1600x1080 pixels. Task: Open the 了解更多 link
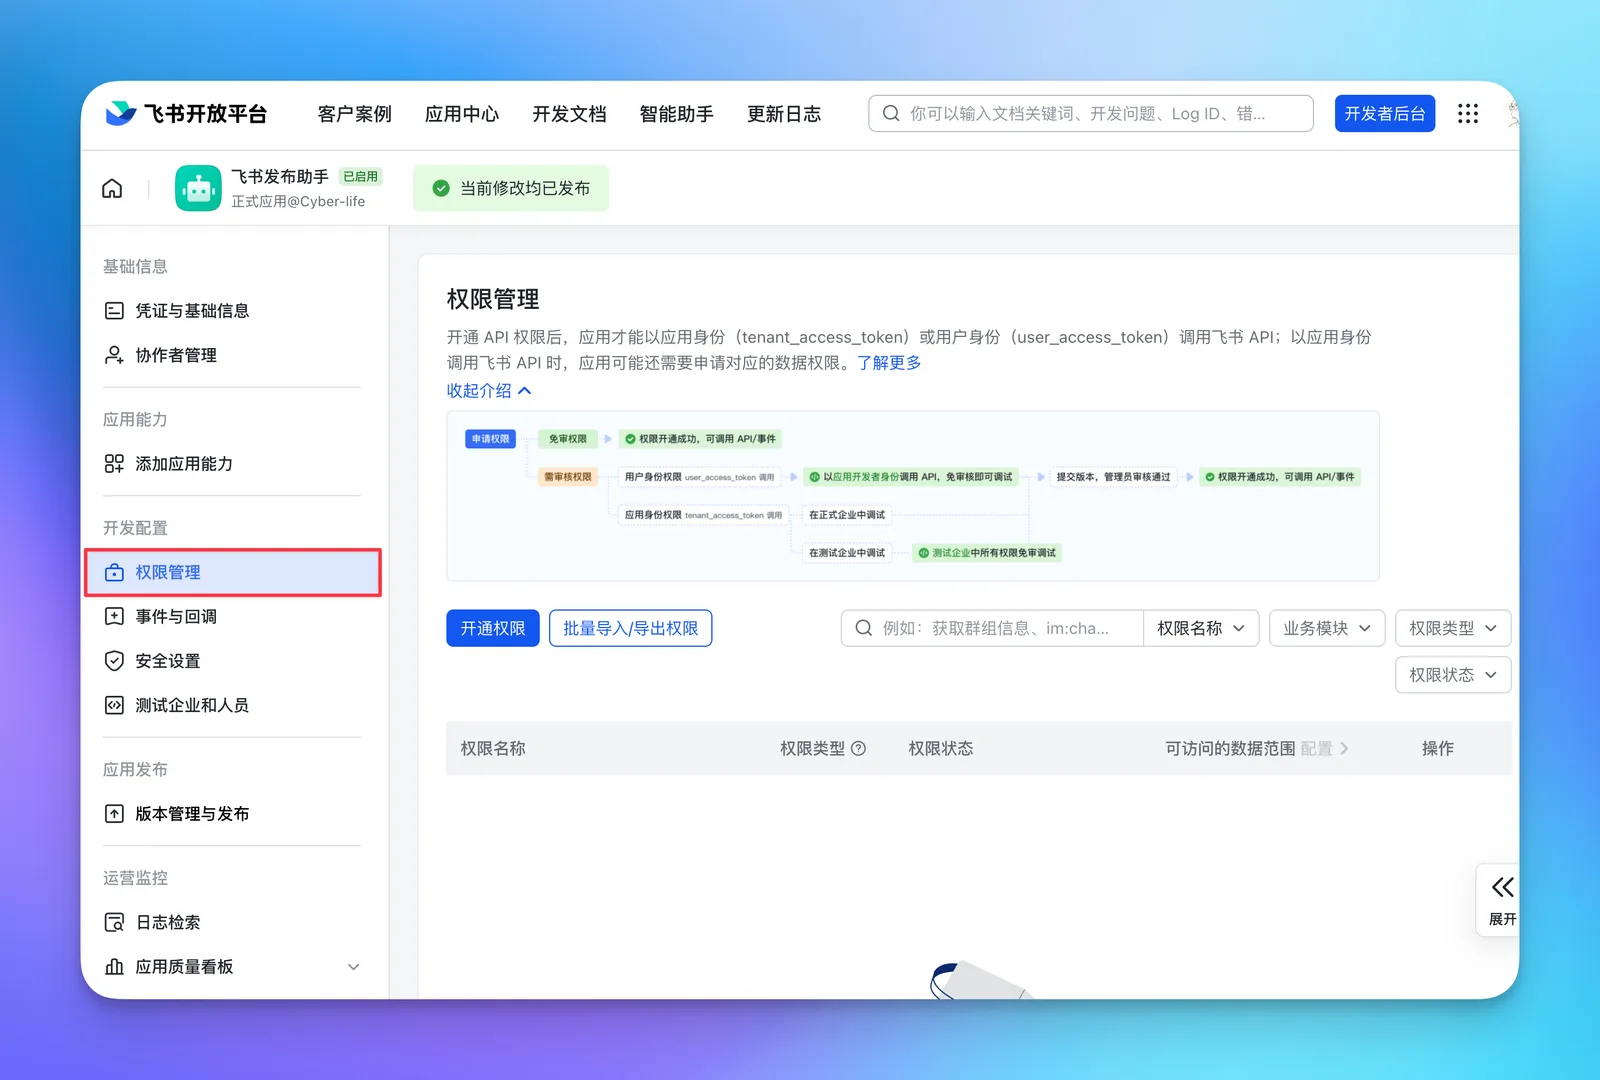pos(889,363)
